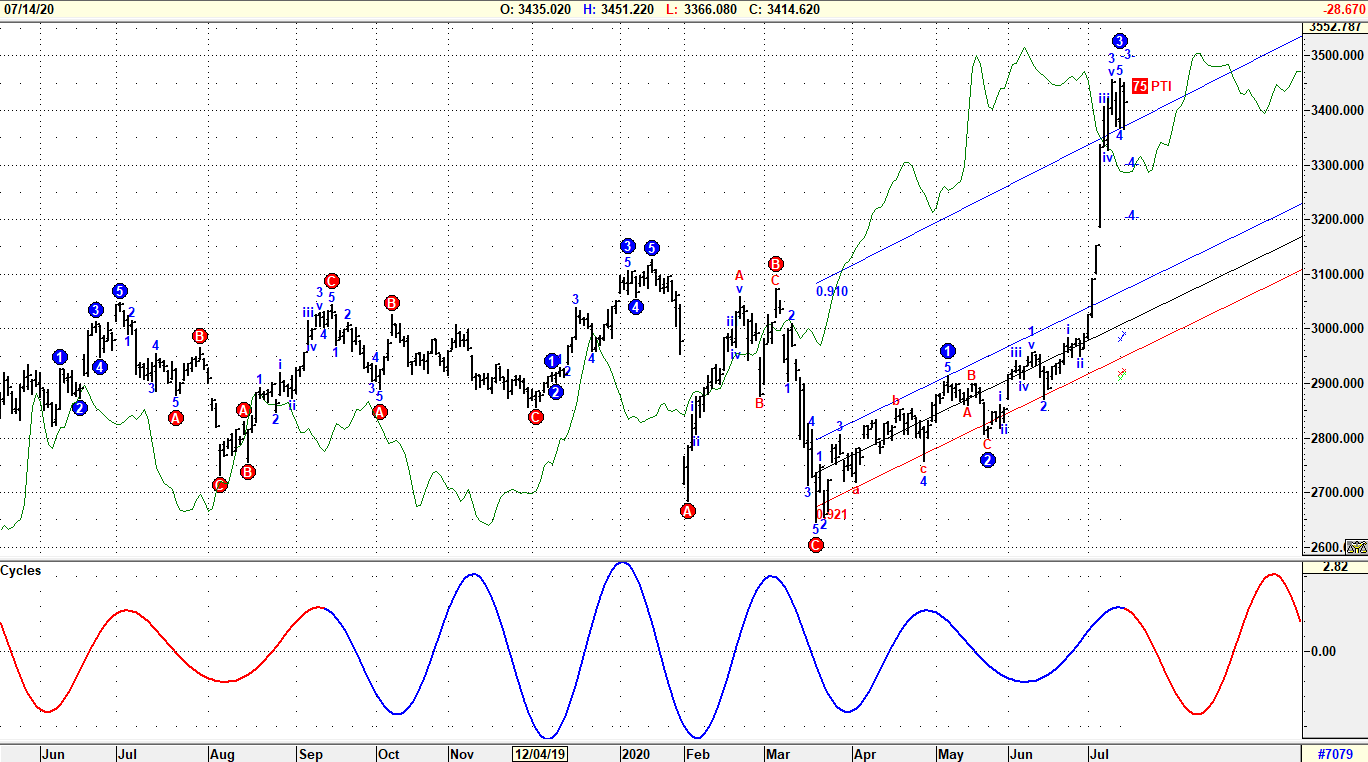The height and width of the screenshot is (762, 1368).
Task: Click the Cycles panel label
Action: pyautogui.click(x=21, y=570)
